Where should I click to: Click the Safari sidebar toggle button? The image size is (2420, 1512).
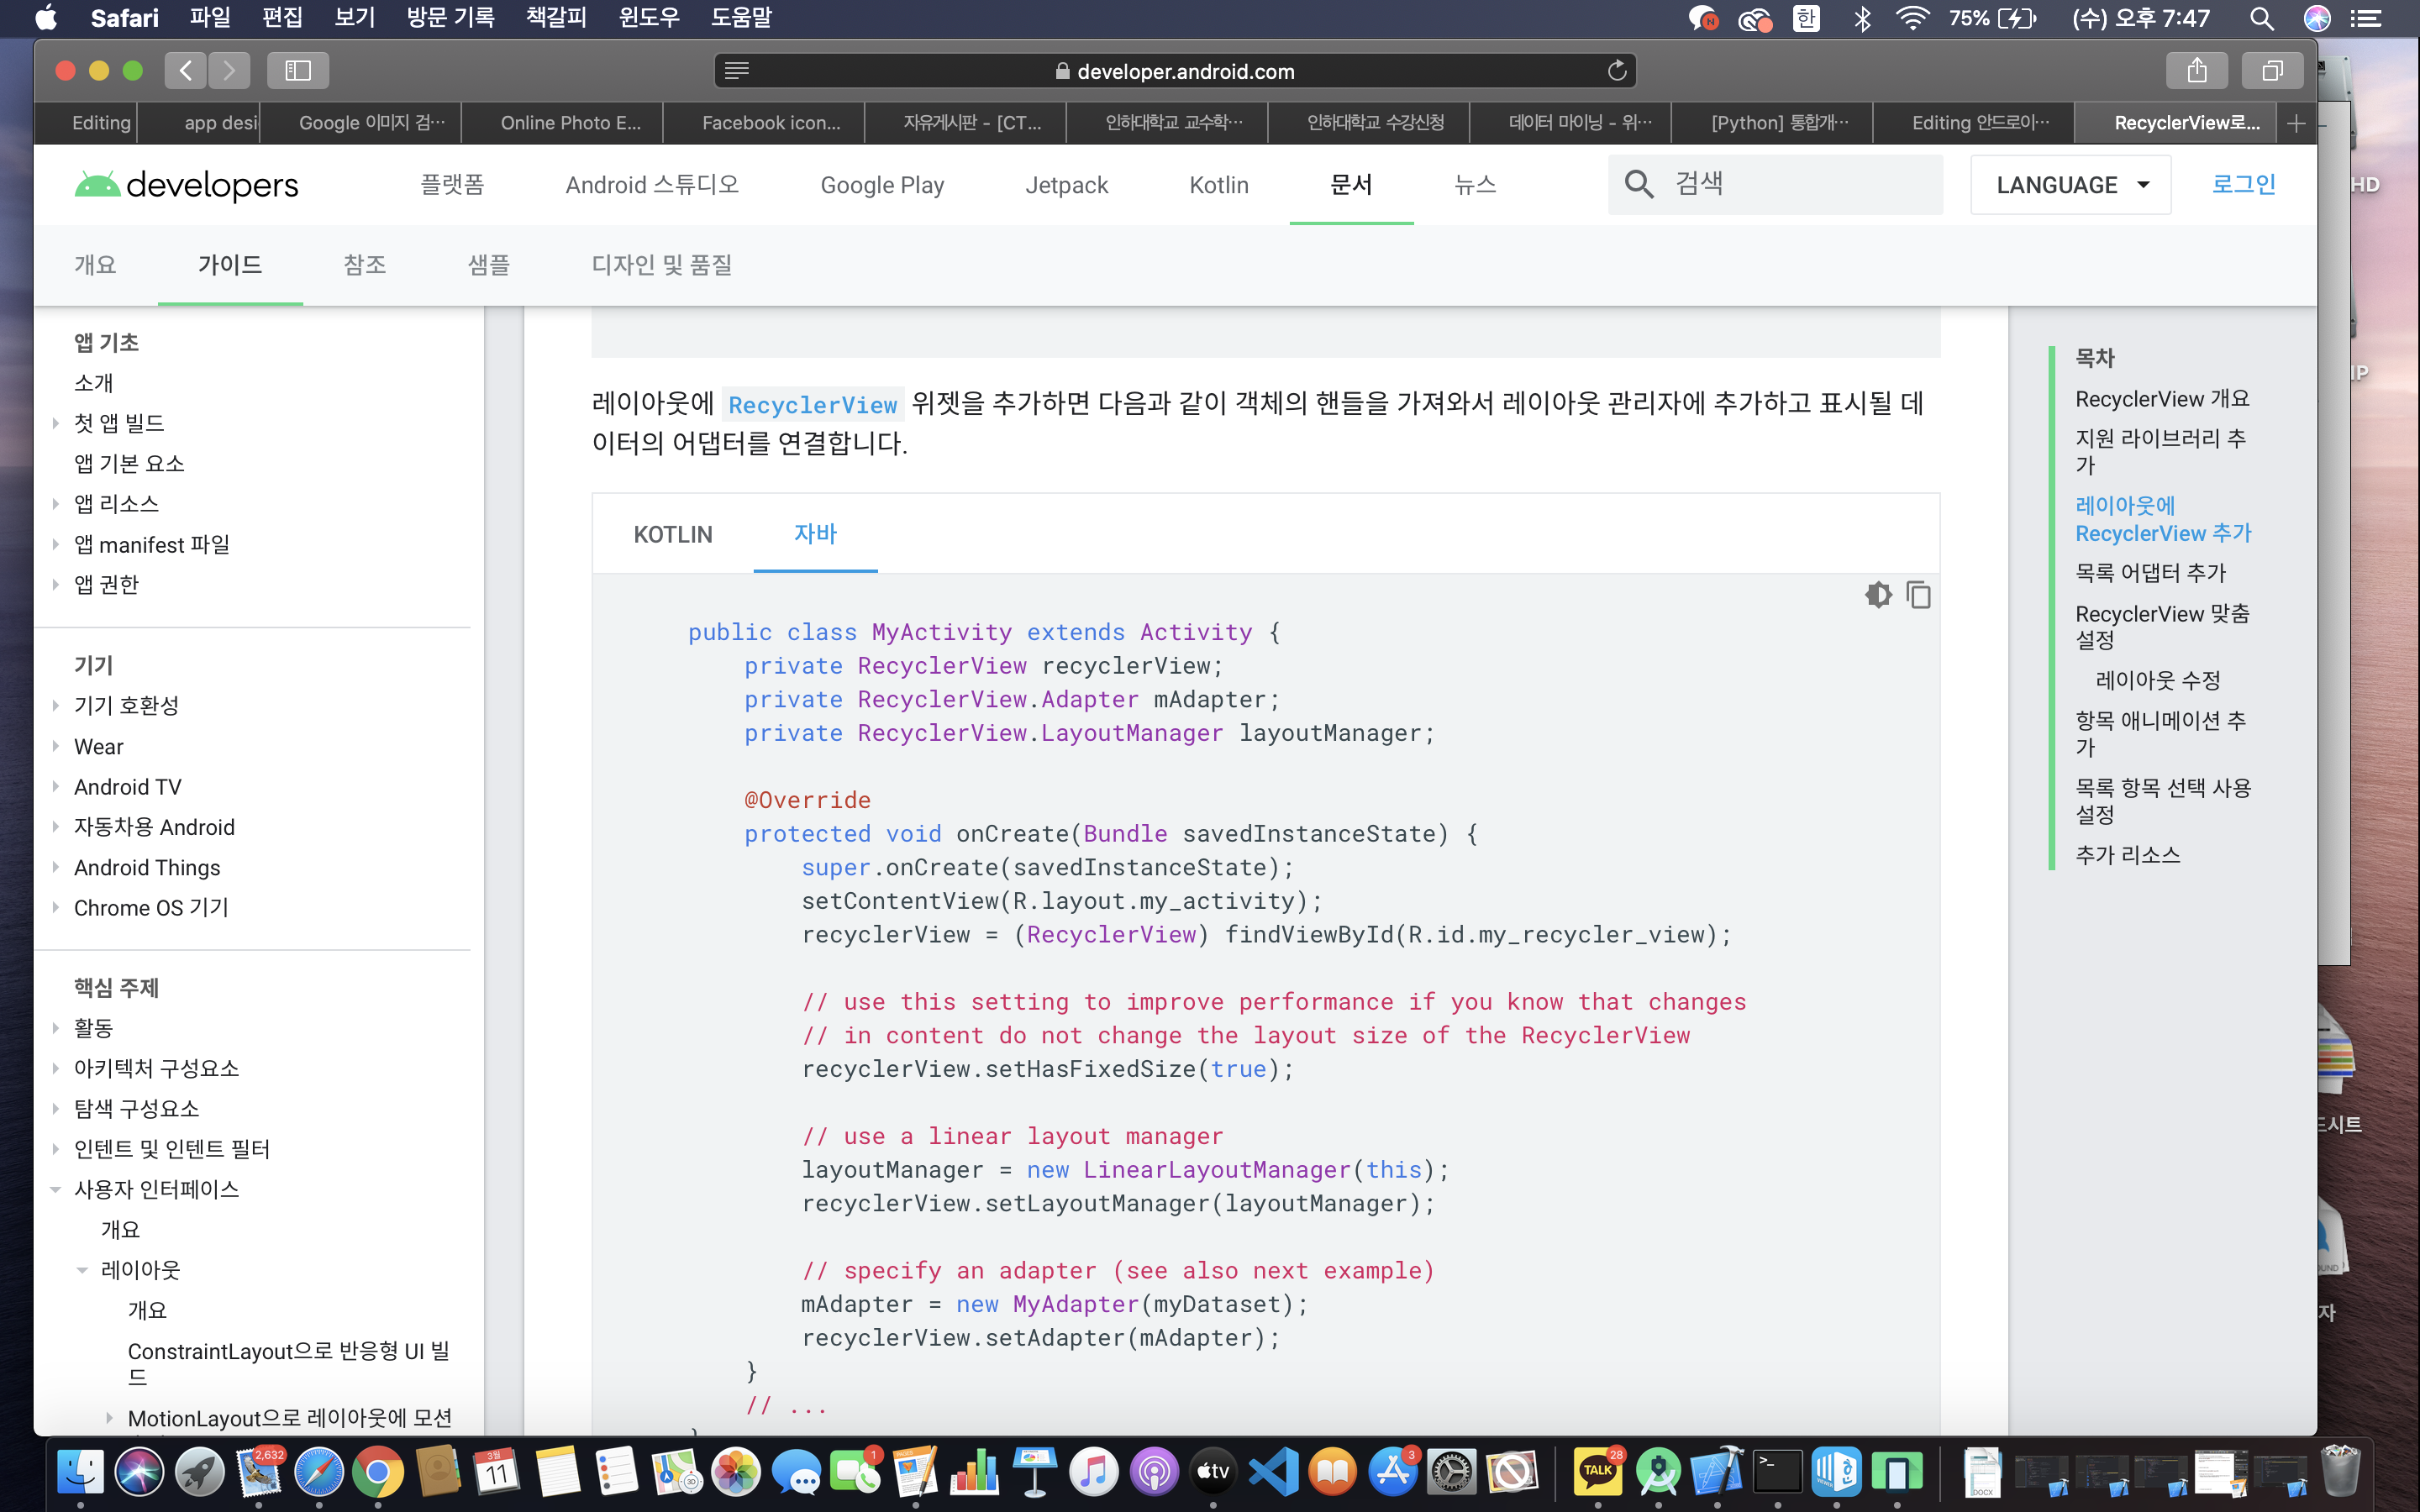[298, 70]
